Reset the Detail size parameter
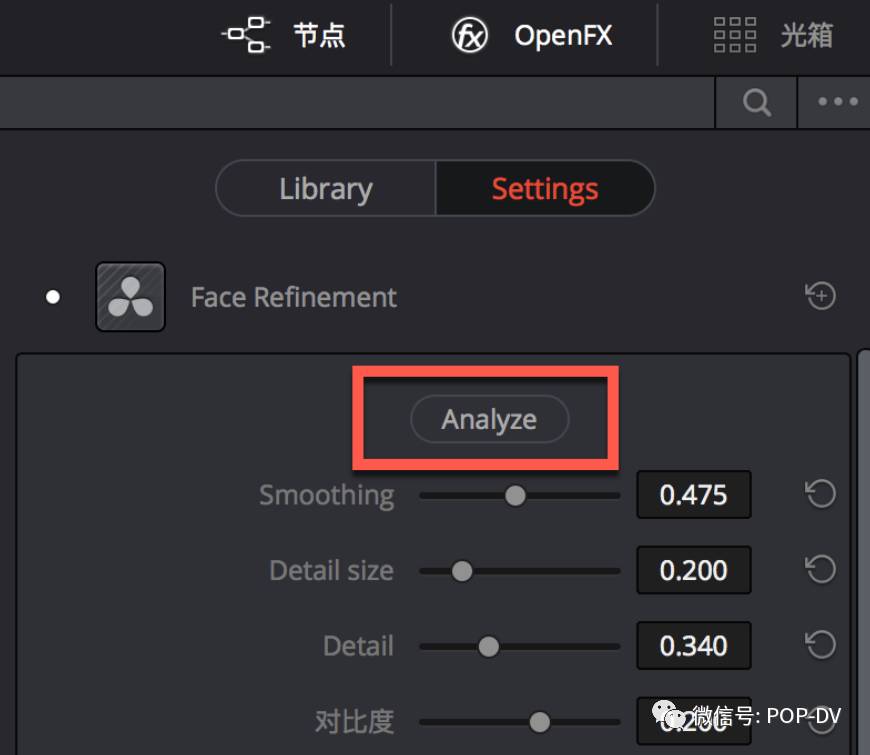870x755 pixels. (x=820, y=570)
